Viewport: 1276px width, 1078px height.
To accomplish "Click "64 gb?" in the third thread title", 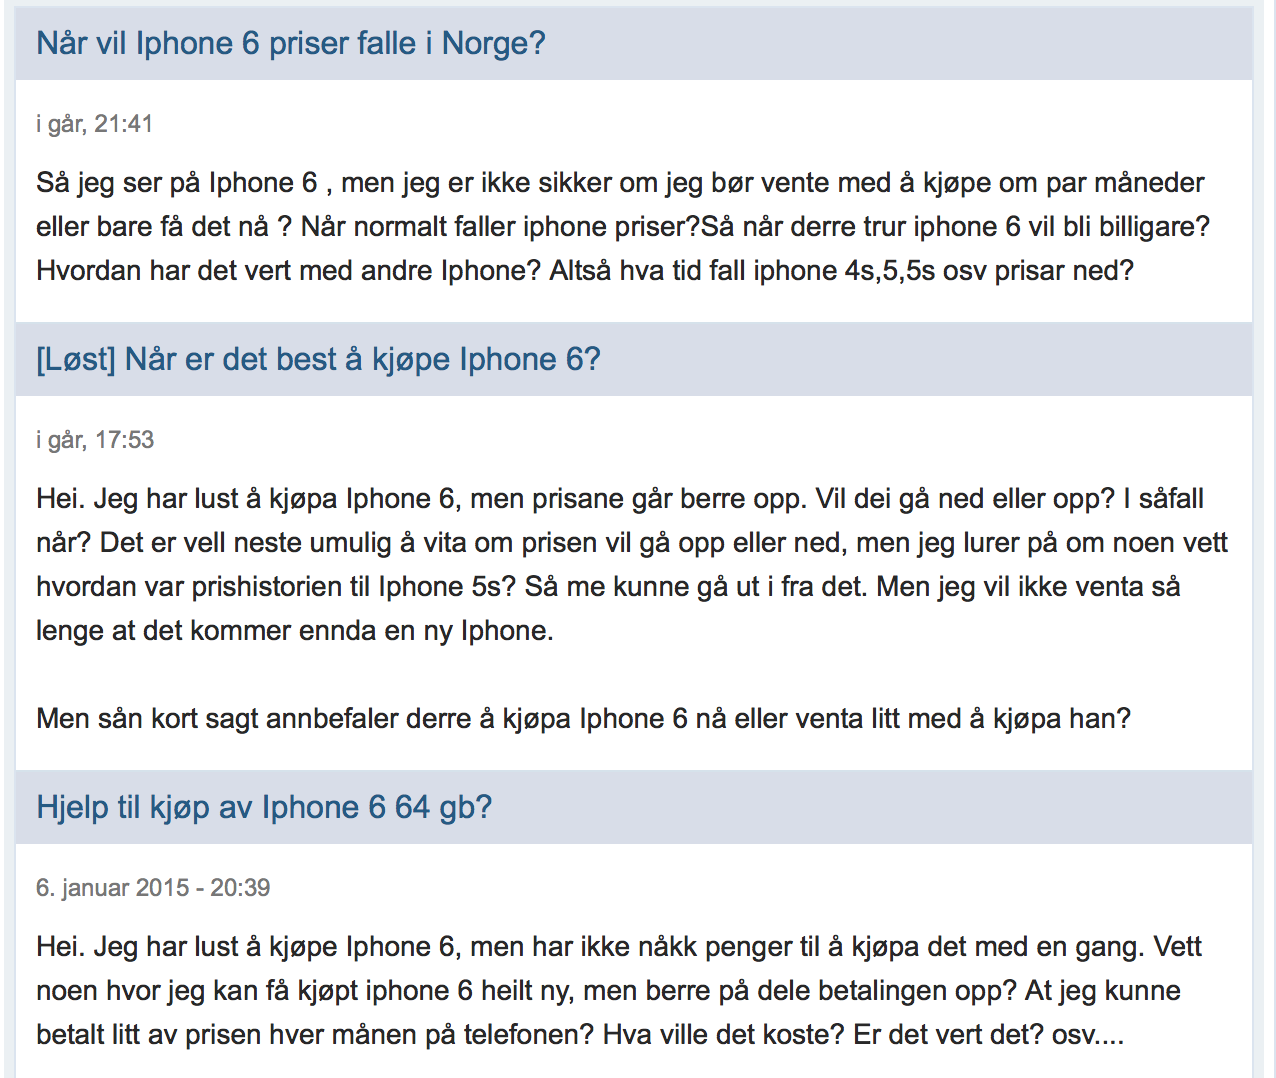I will 443,807.
